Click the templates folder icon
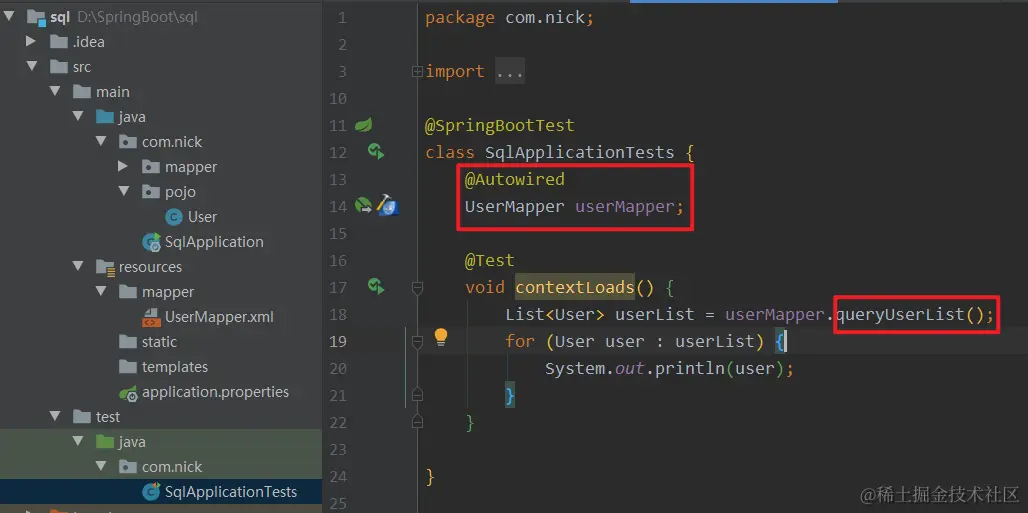The image size is (1028, 513). point(128,367)
